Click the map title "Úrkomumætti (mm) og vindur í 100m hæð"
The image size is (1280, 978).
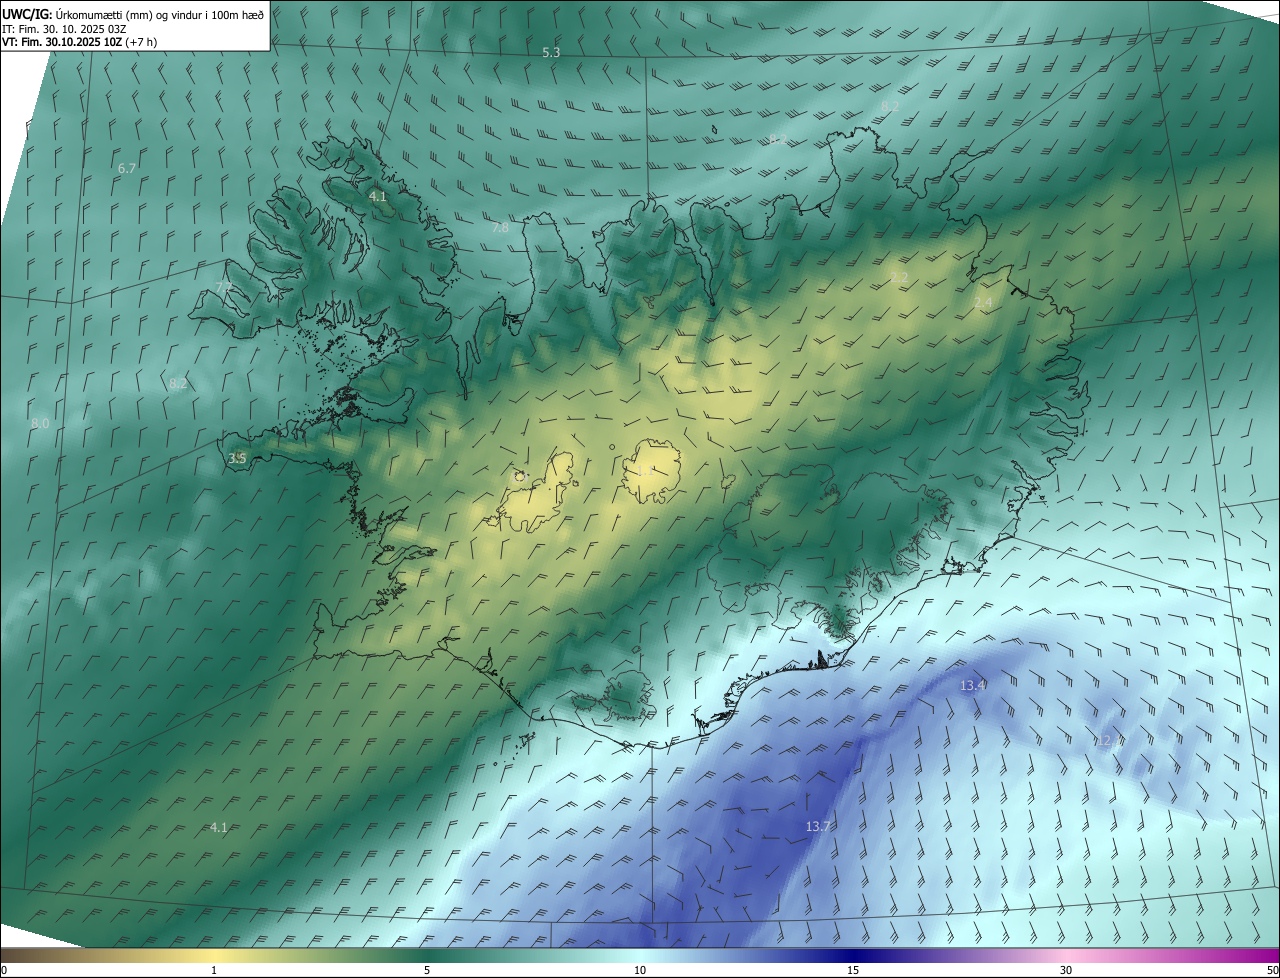[160, 14]
